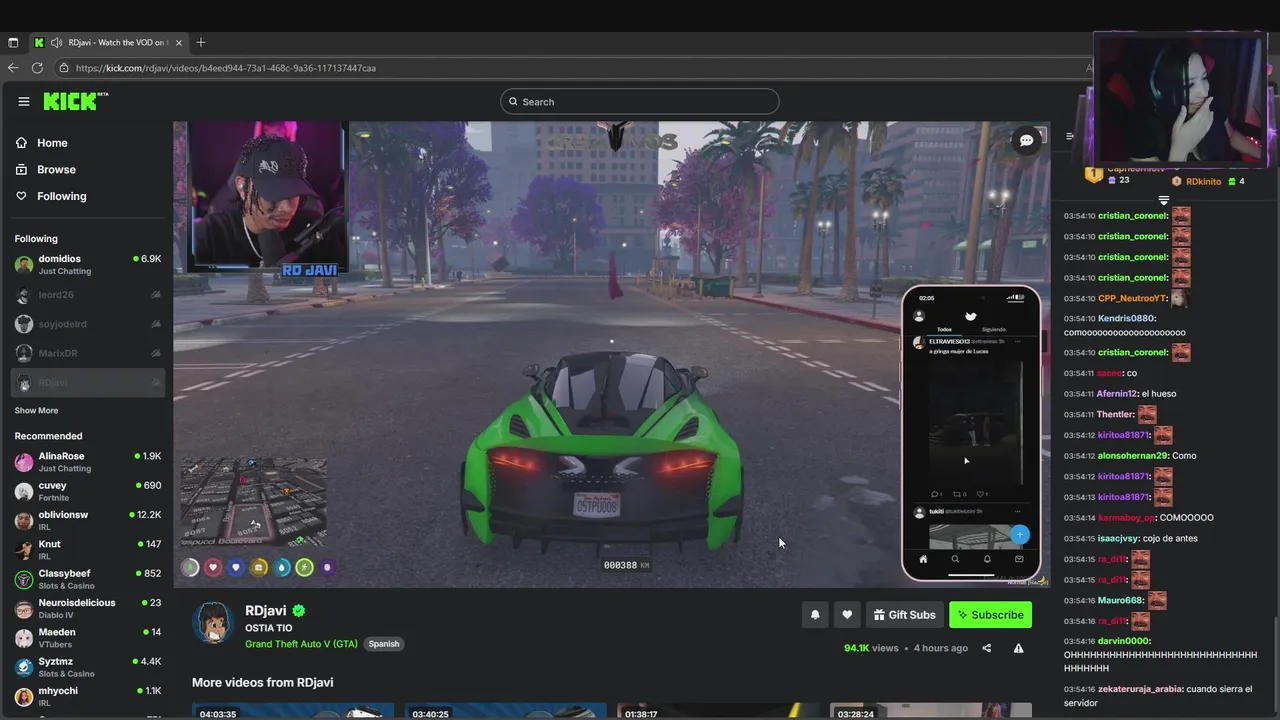
Task: Click the green Subscribe button
Action: pos(990,615)
